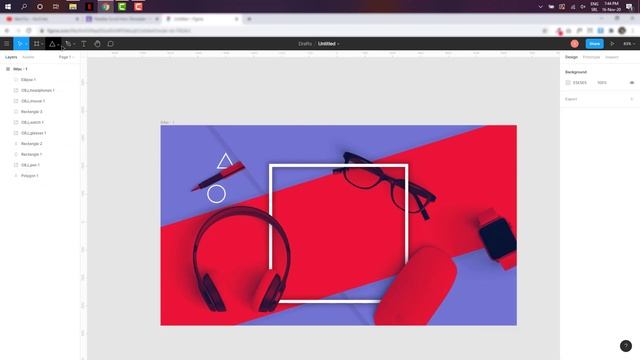Switch to the Inspect tab
Viewport: 640px width, 360px height.
pos(611,57)
